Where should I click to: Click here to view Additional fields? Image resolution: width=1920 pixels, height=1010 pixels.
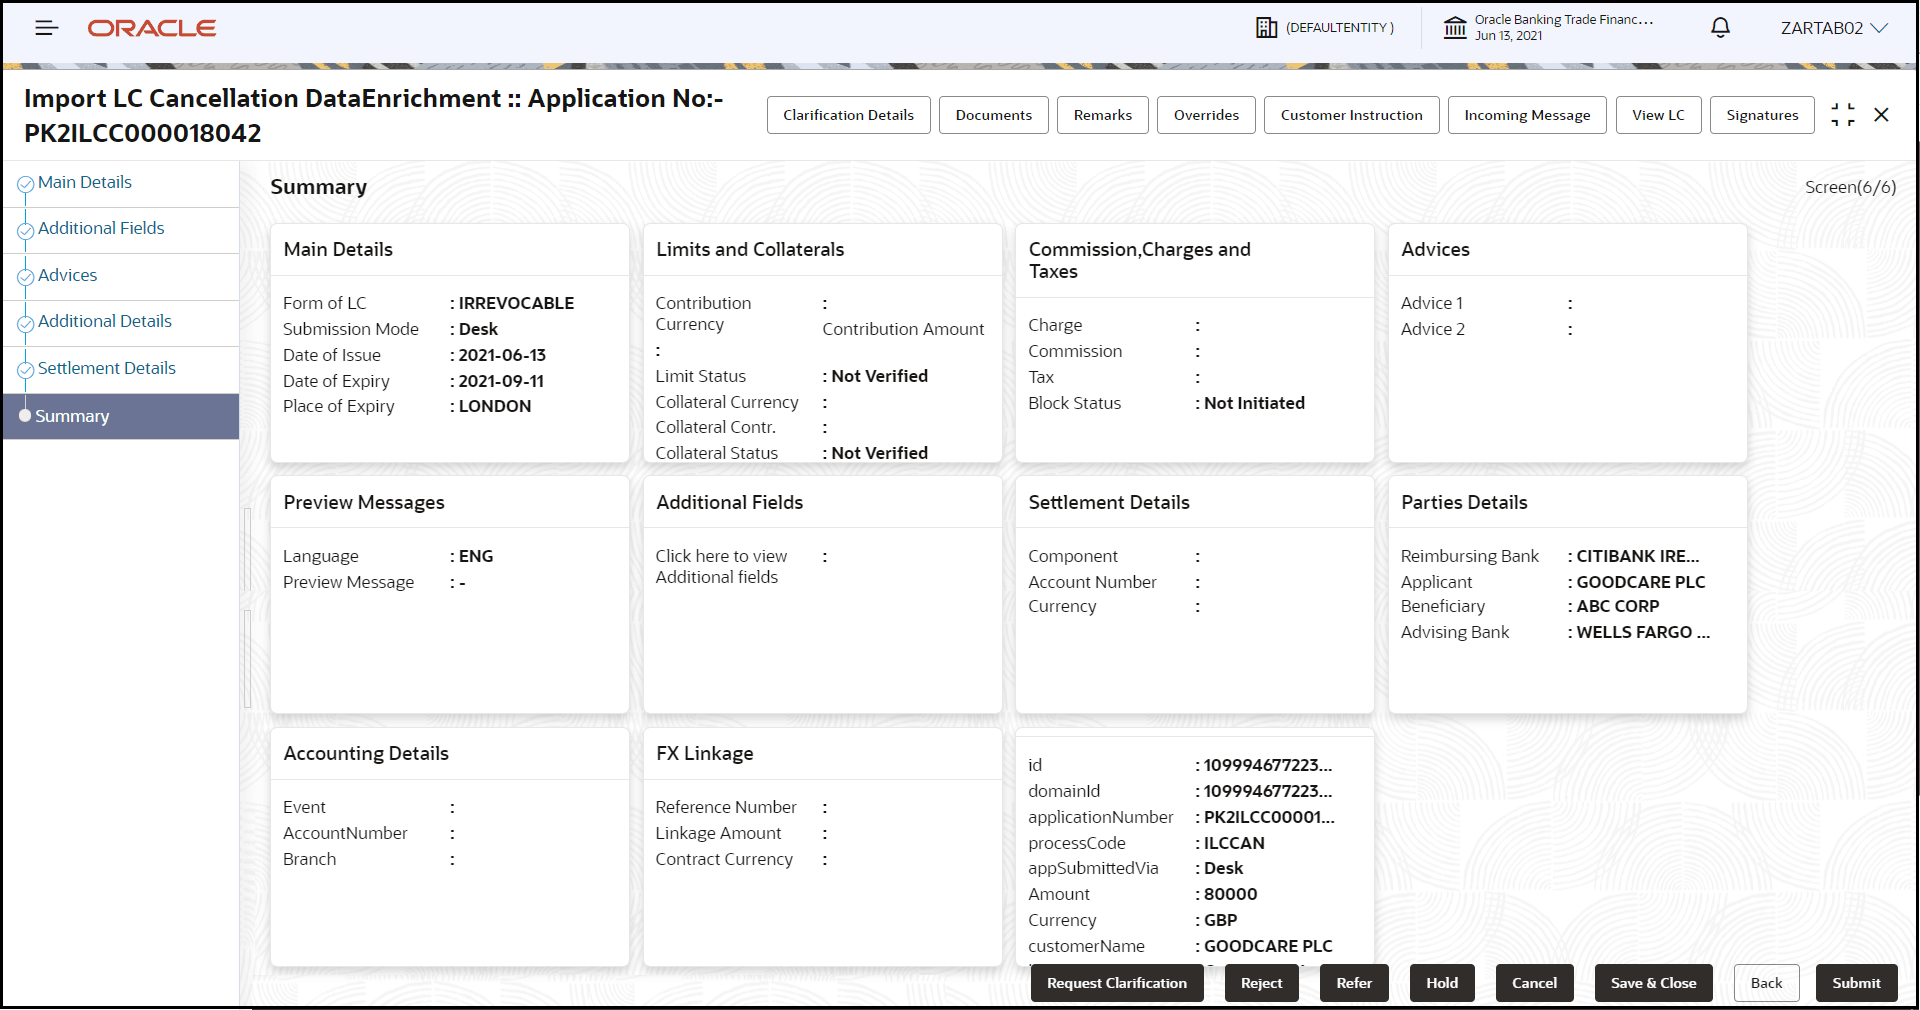click(721, 566)
